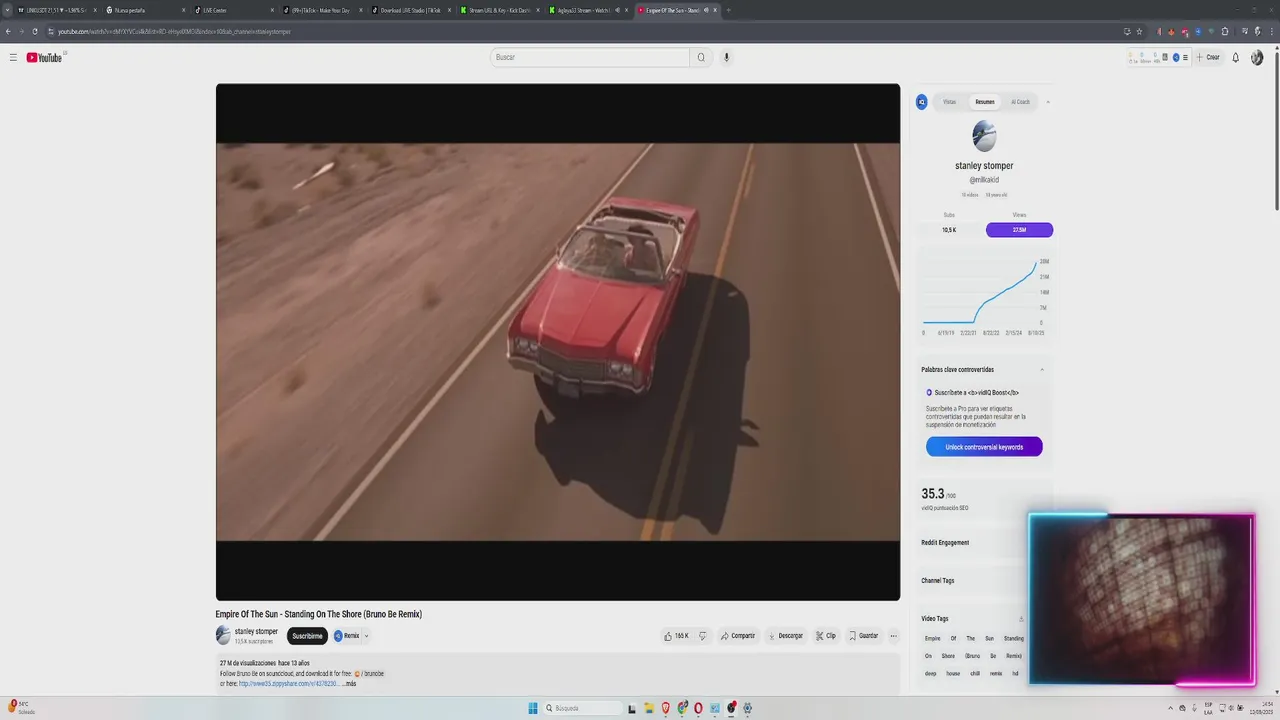Open Brave browser from taskbar
The image size is (1280, 720).
(x=665, y=708)
